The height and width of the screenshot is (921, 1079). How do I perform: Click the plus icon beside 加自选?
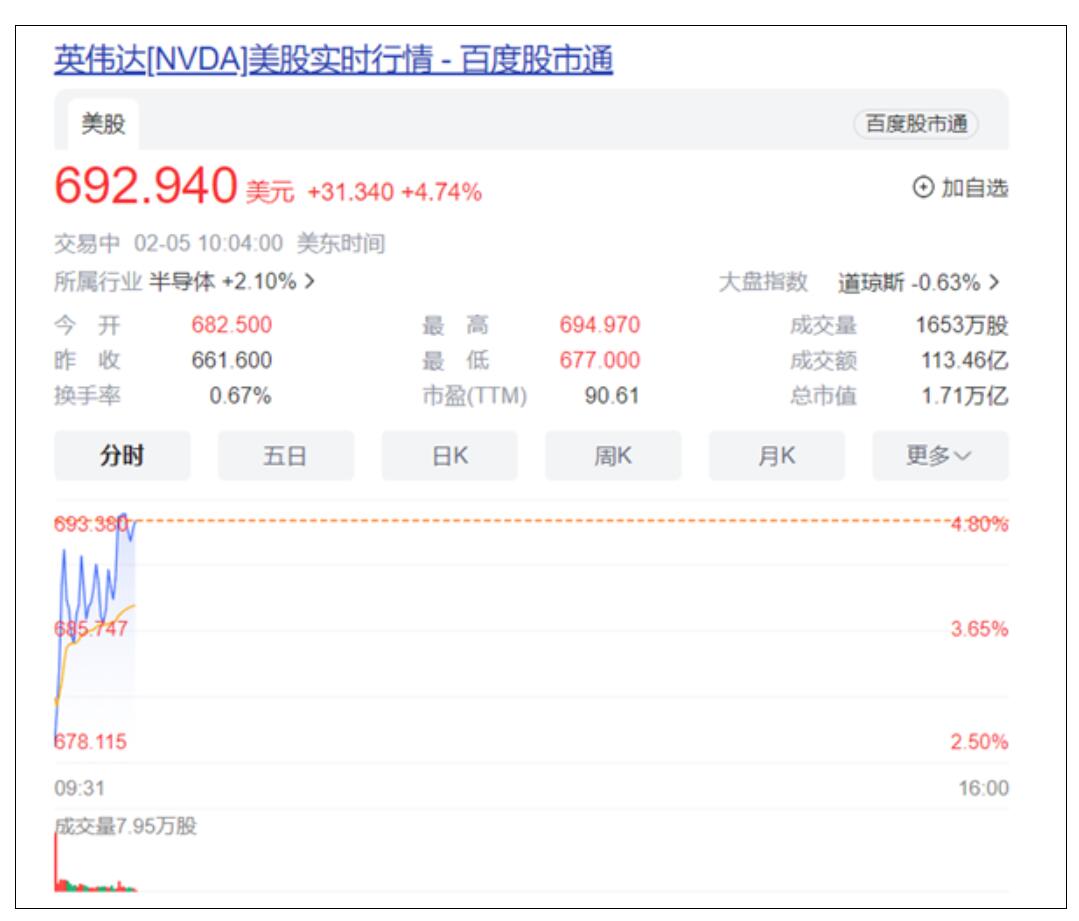(x=923, y=187)
